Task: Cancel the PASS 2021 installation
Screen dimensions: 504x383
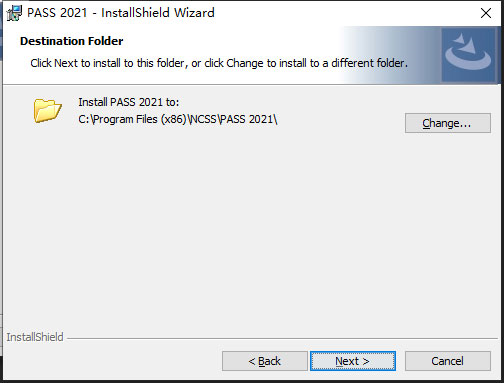Action: click(x=448, y=361)
